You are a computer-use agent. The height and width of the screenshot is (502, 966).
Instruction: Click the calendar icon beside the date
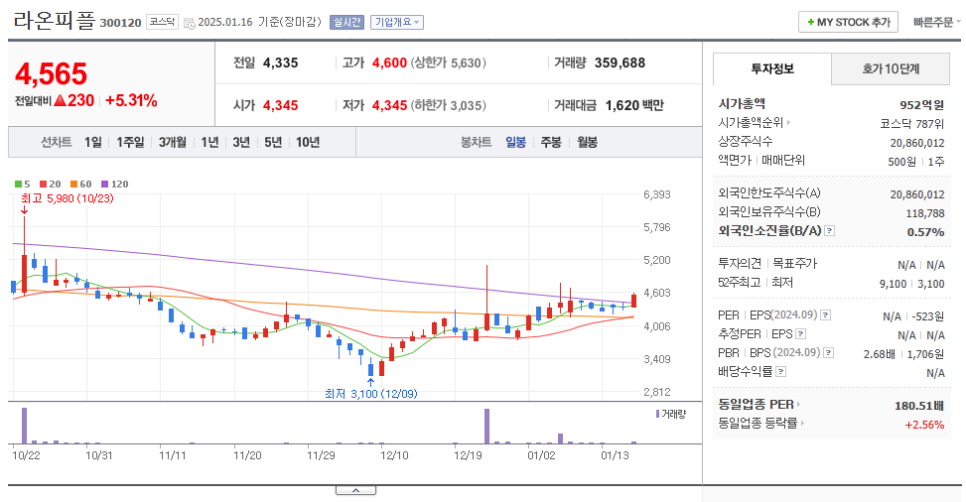(188, 22)
